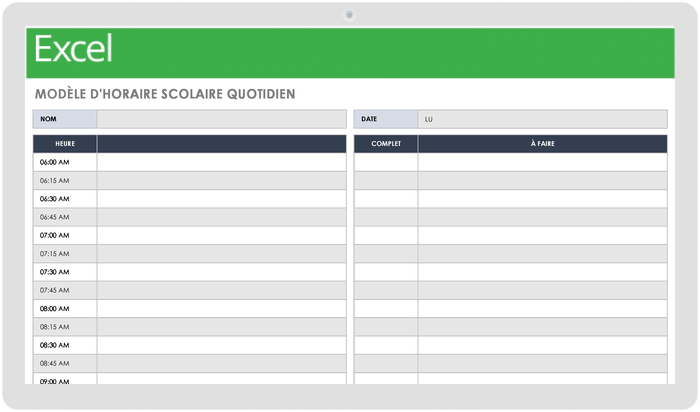Viewport: 700px width, 412px height.
Task: Click the À FAIRE cell on the 06:00 AM row
Action: click(x=542, y=162)
